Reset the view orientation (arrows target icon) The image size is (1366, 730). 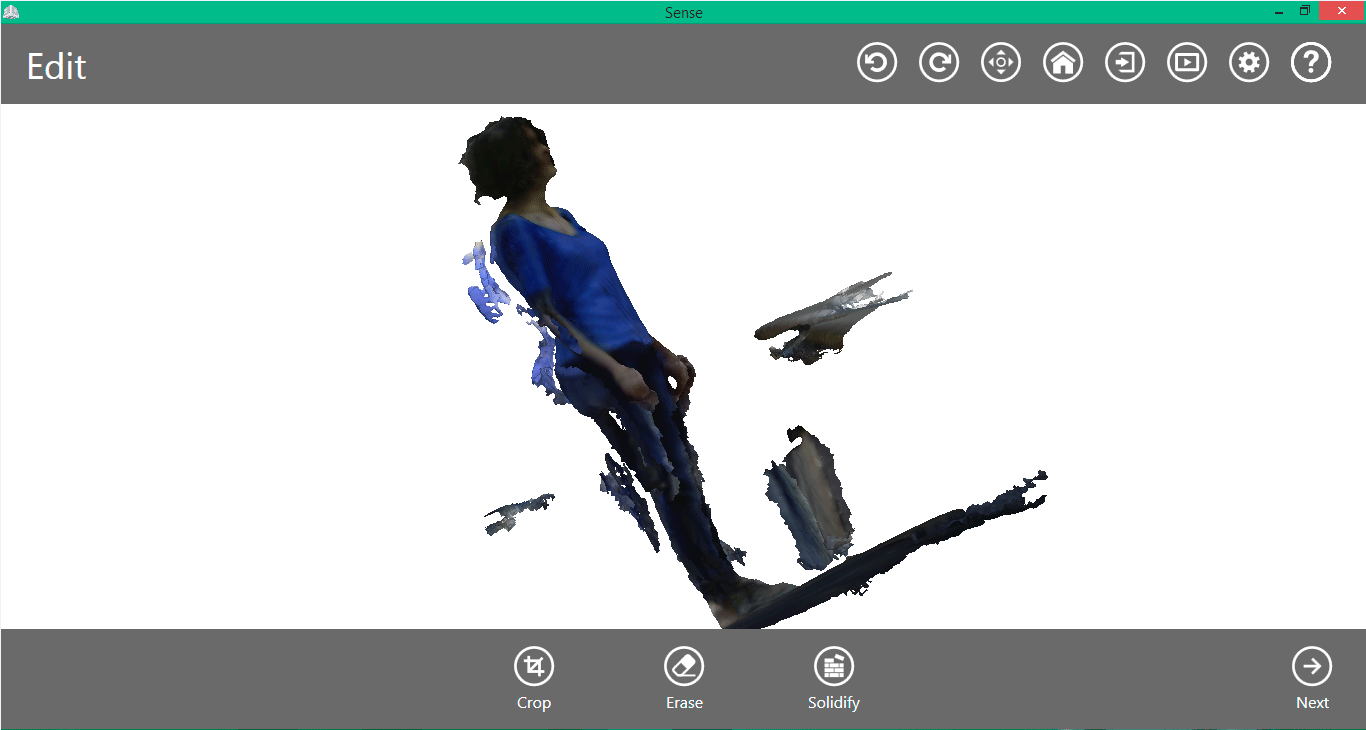pos(1001,63)
